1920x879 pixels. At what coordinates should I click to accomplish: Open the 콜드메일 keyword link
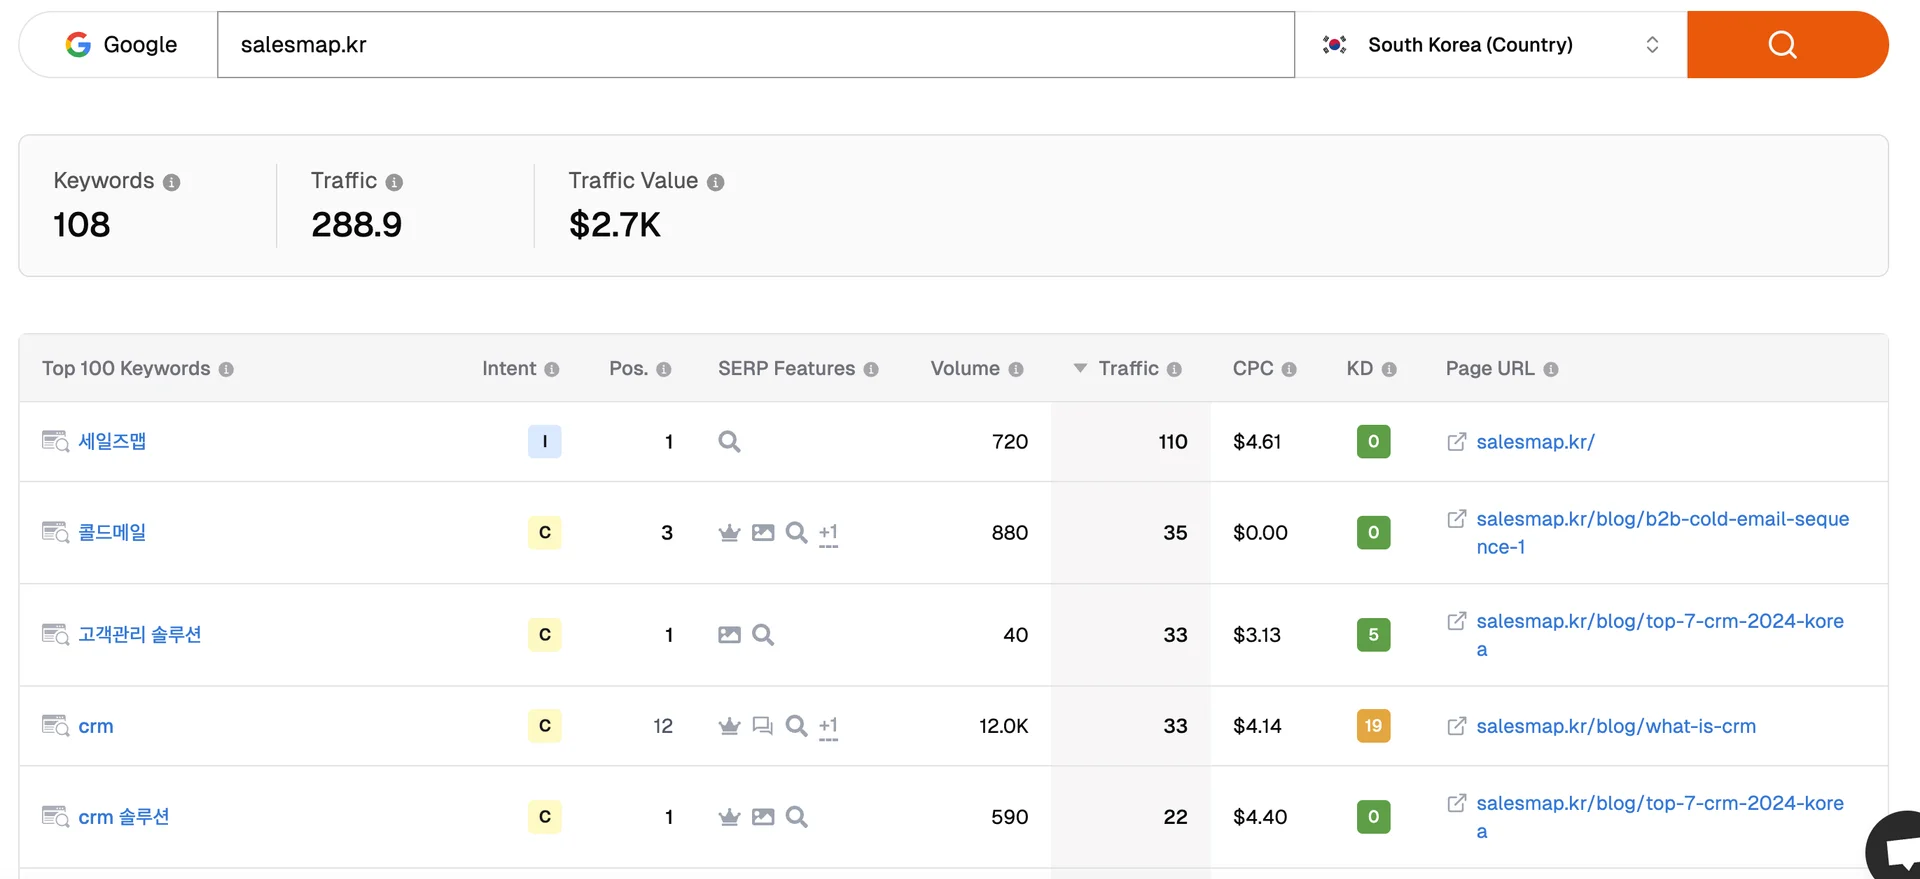tap(112, 533)
